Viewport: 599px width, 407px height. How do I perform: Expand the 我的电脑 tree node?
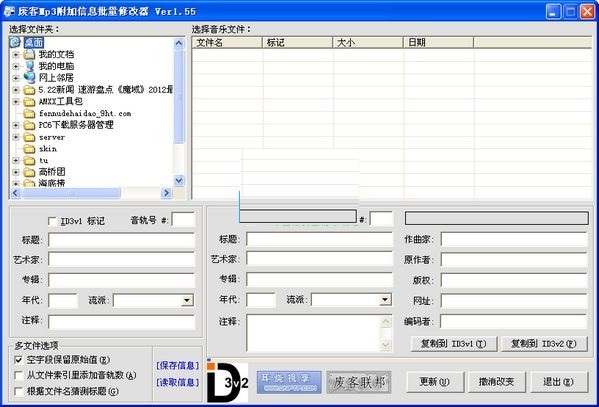click(16, 66)
